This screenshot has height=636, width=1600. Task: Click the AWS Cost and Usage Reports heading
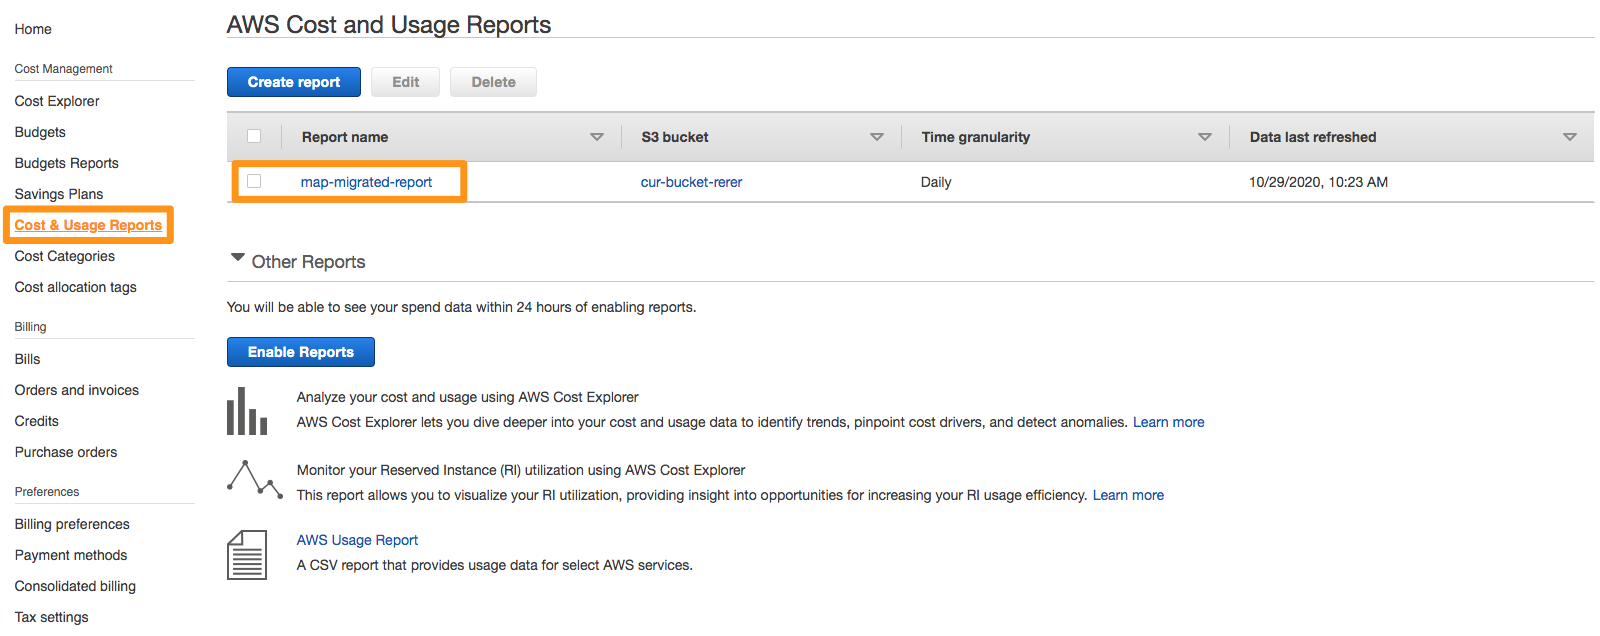pos(389,25)
